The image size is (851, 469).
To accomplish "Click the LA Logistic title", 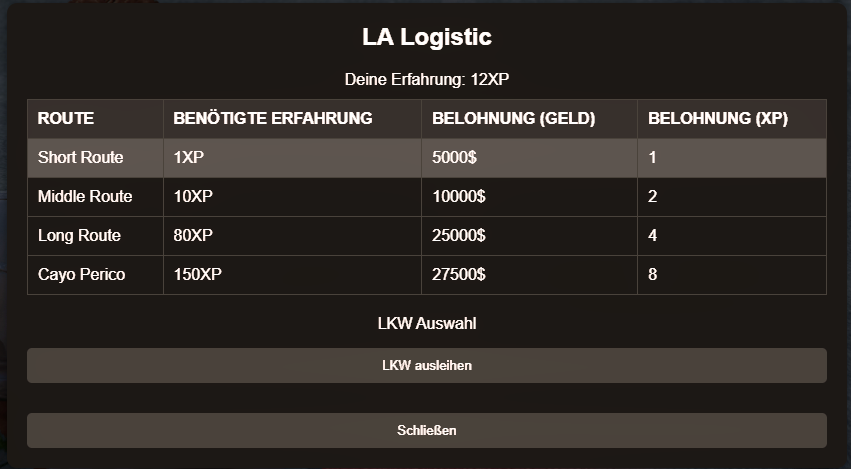I will (427, 38).
